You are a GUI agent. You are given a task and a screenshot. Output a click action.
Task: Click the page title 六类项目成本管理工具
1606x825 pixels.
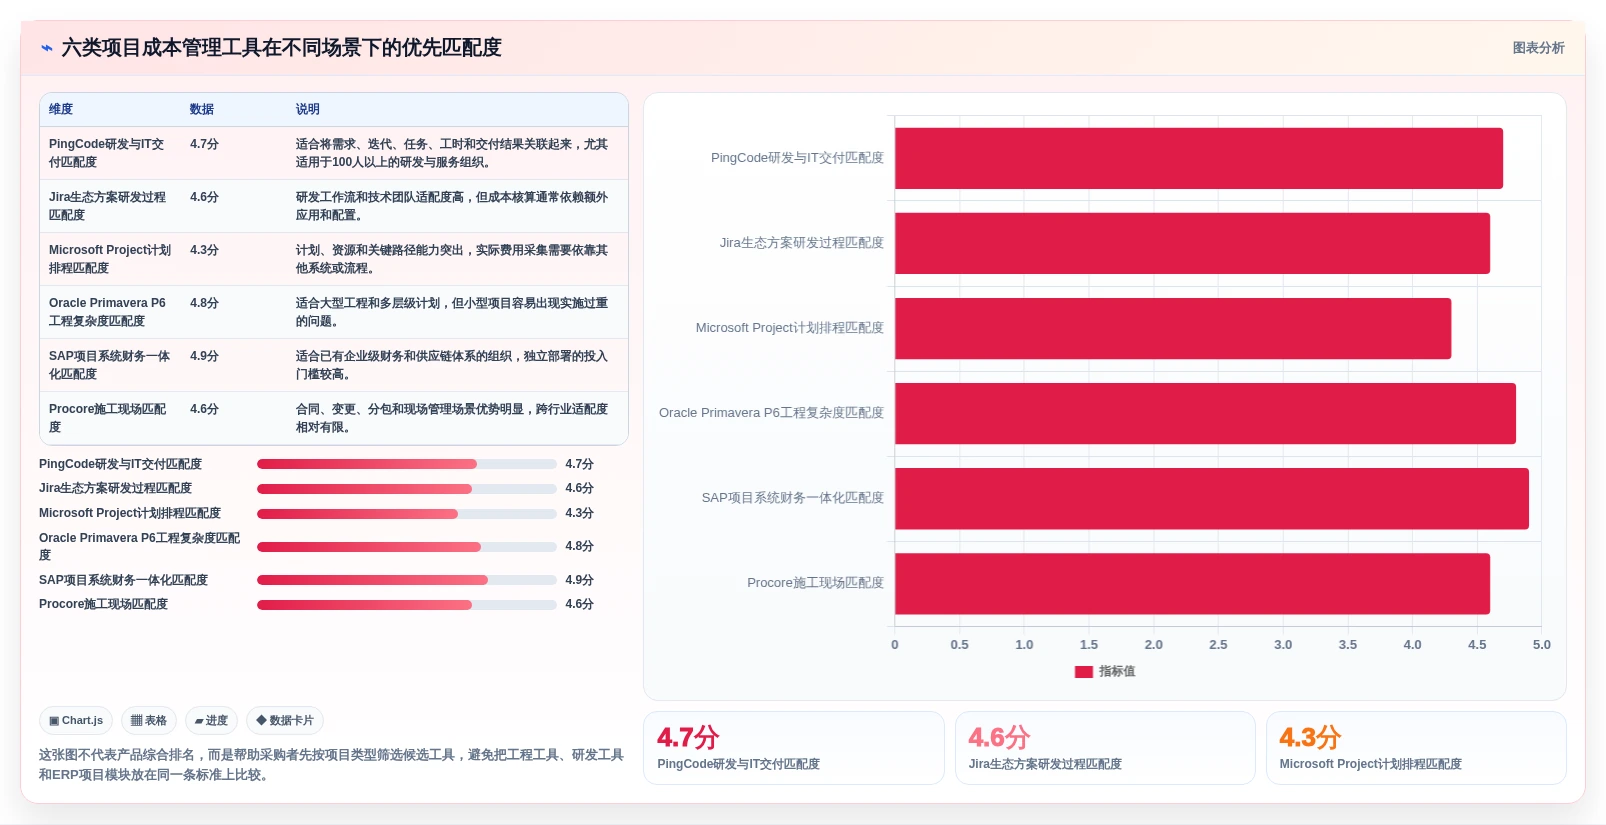(x=281, y=48)
